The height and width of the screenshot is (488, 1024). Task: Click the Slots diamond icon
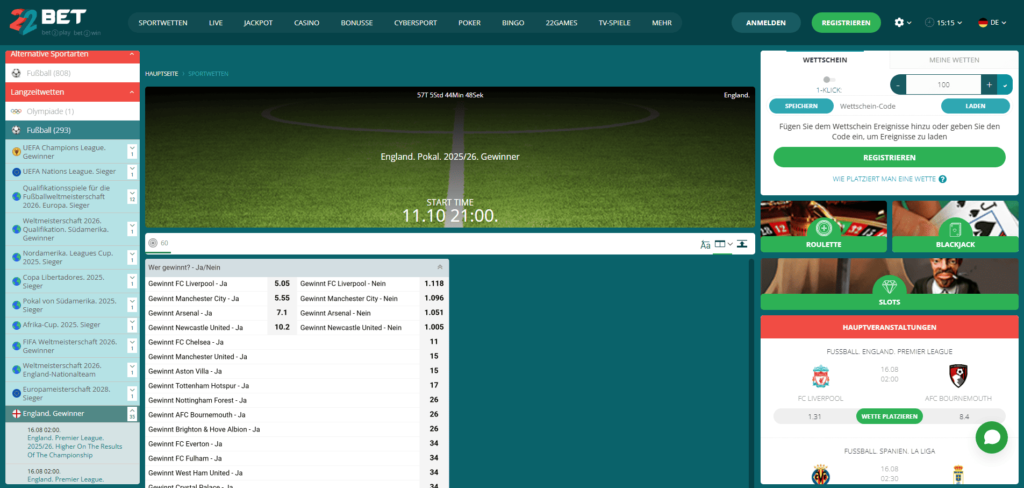889,285
